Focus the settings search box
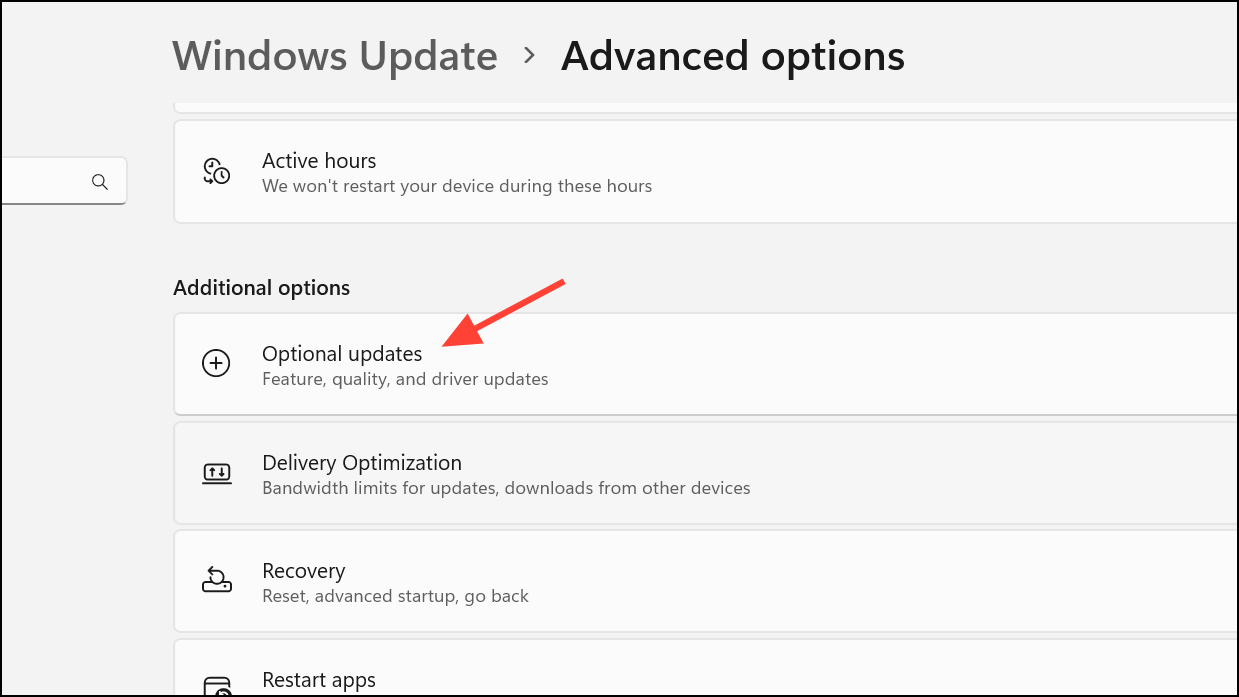This screenshot has height=697, width=1239. point(63,181)
